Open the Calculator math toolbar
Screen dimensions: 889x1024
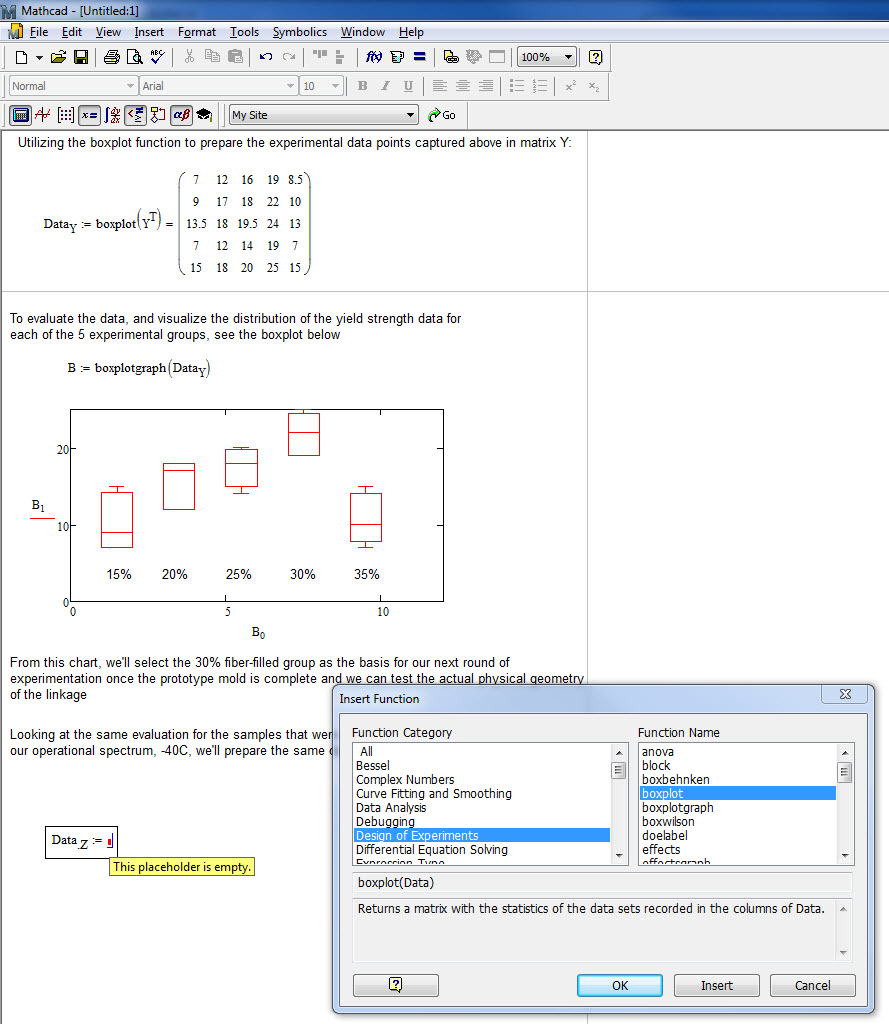(x=20, y=115)
